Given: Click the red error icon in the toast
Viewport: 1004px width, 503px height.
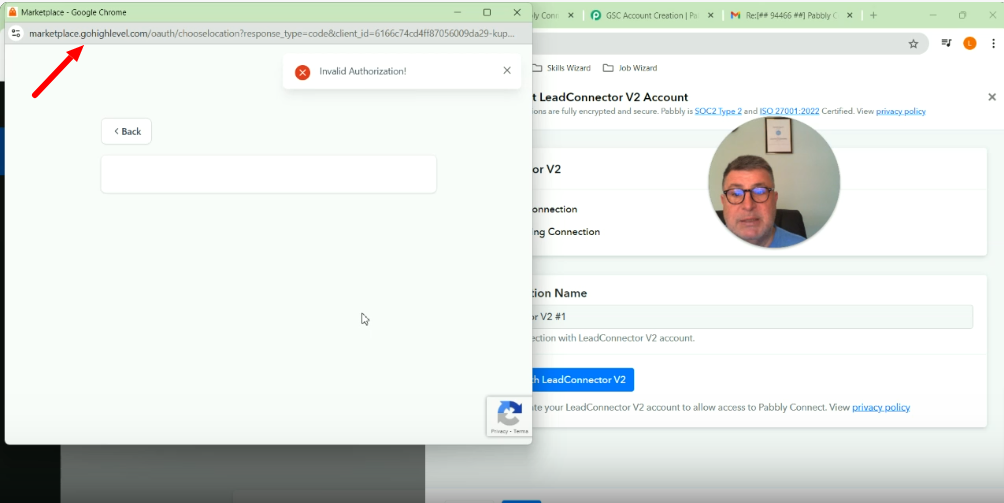Looking at the screenshot, I should click(302, 72).
